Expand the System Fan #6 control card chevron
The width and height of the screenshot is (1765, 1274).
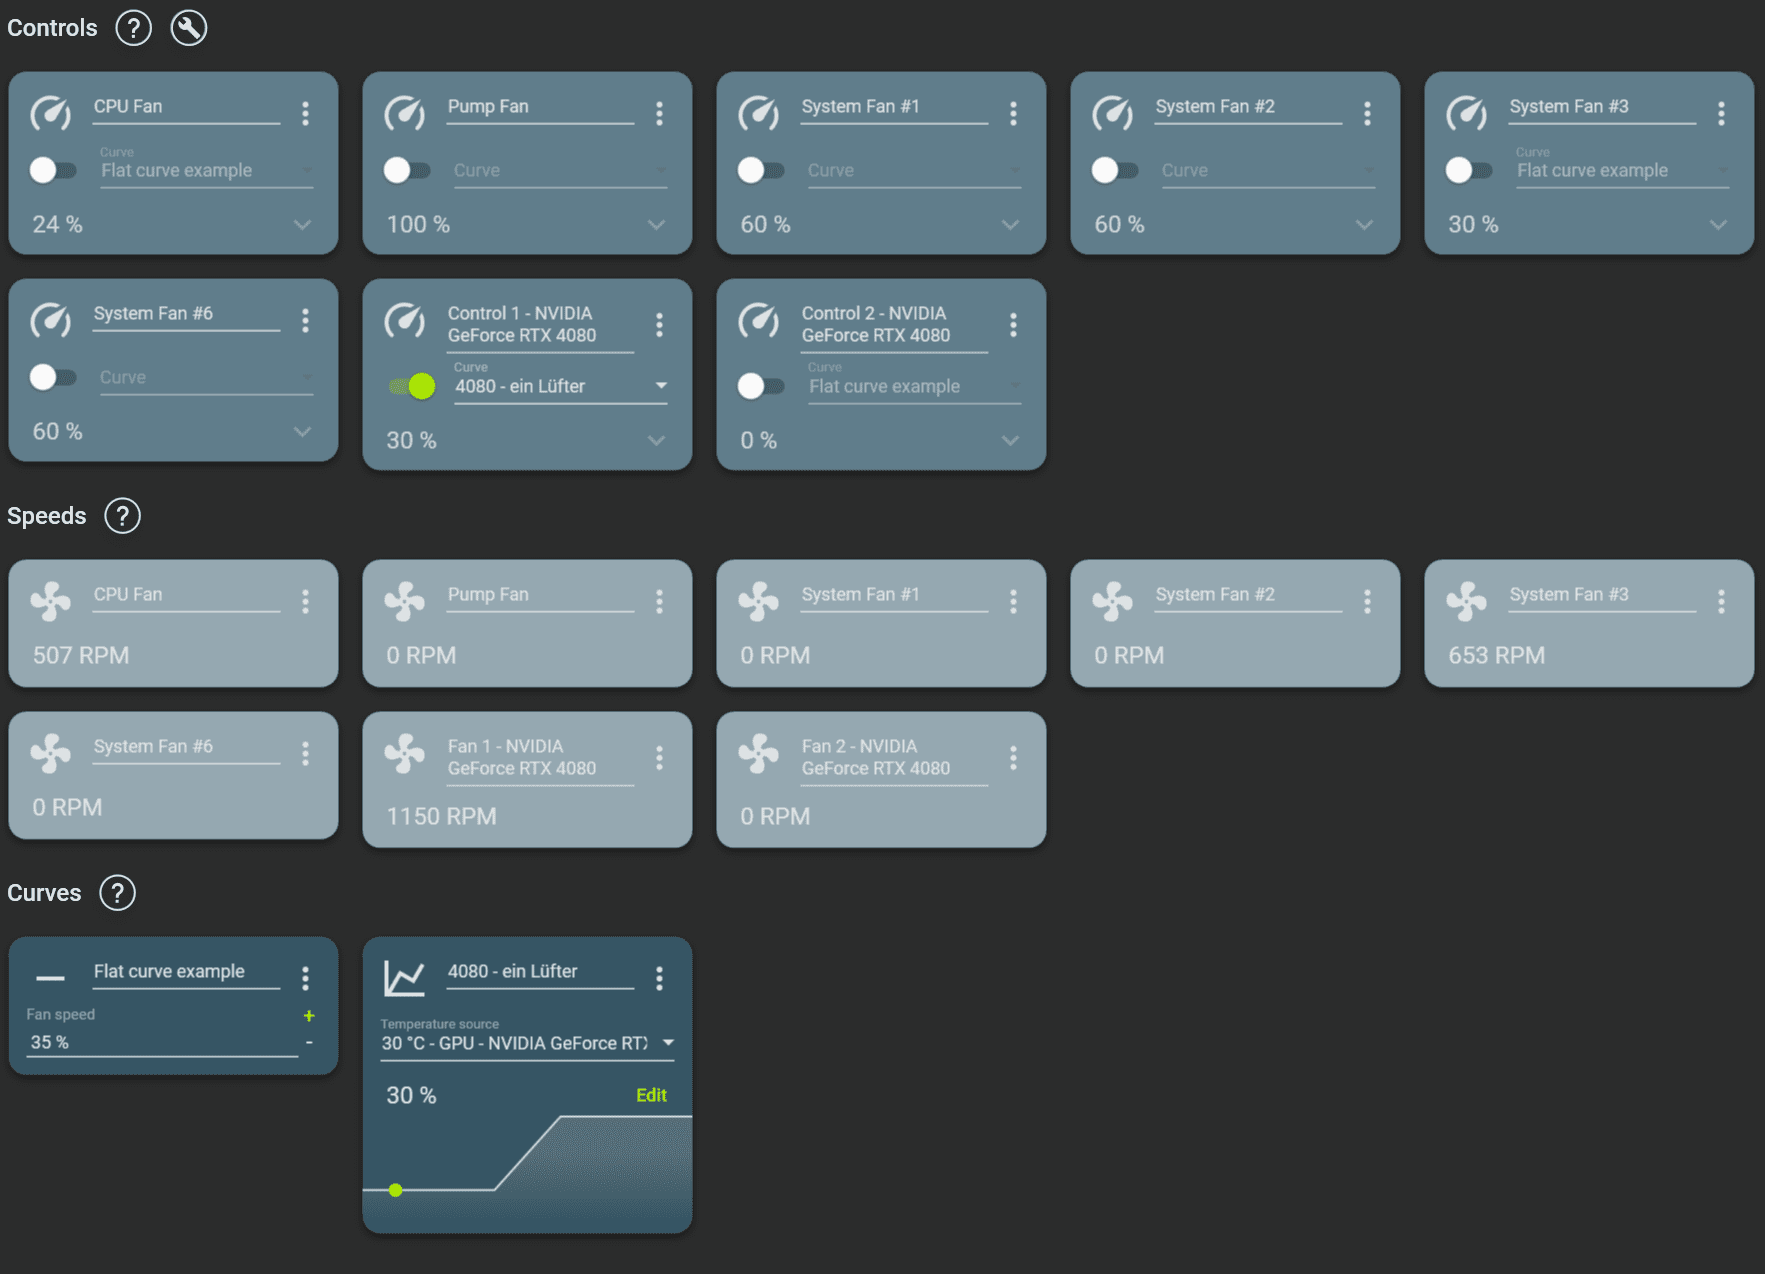click(302, 432)
